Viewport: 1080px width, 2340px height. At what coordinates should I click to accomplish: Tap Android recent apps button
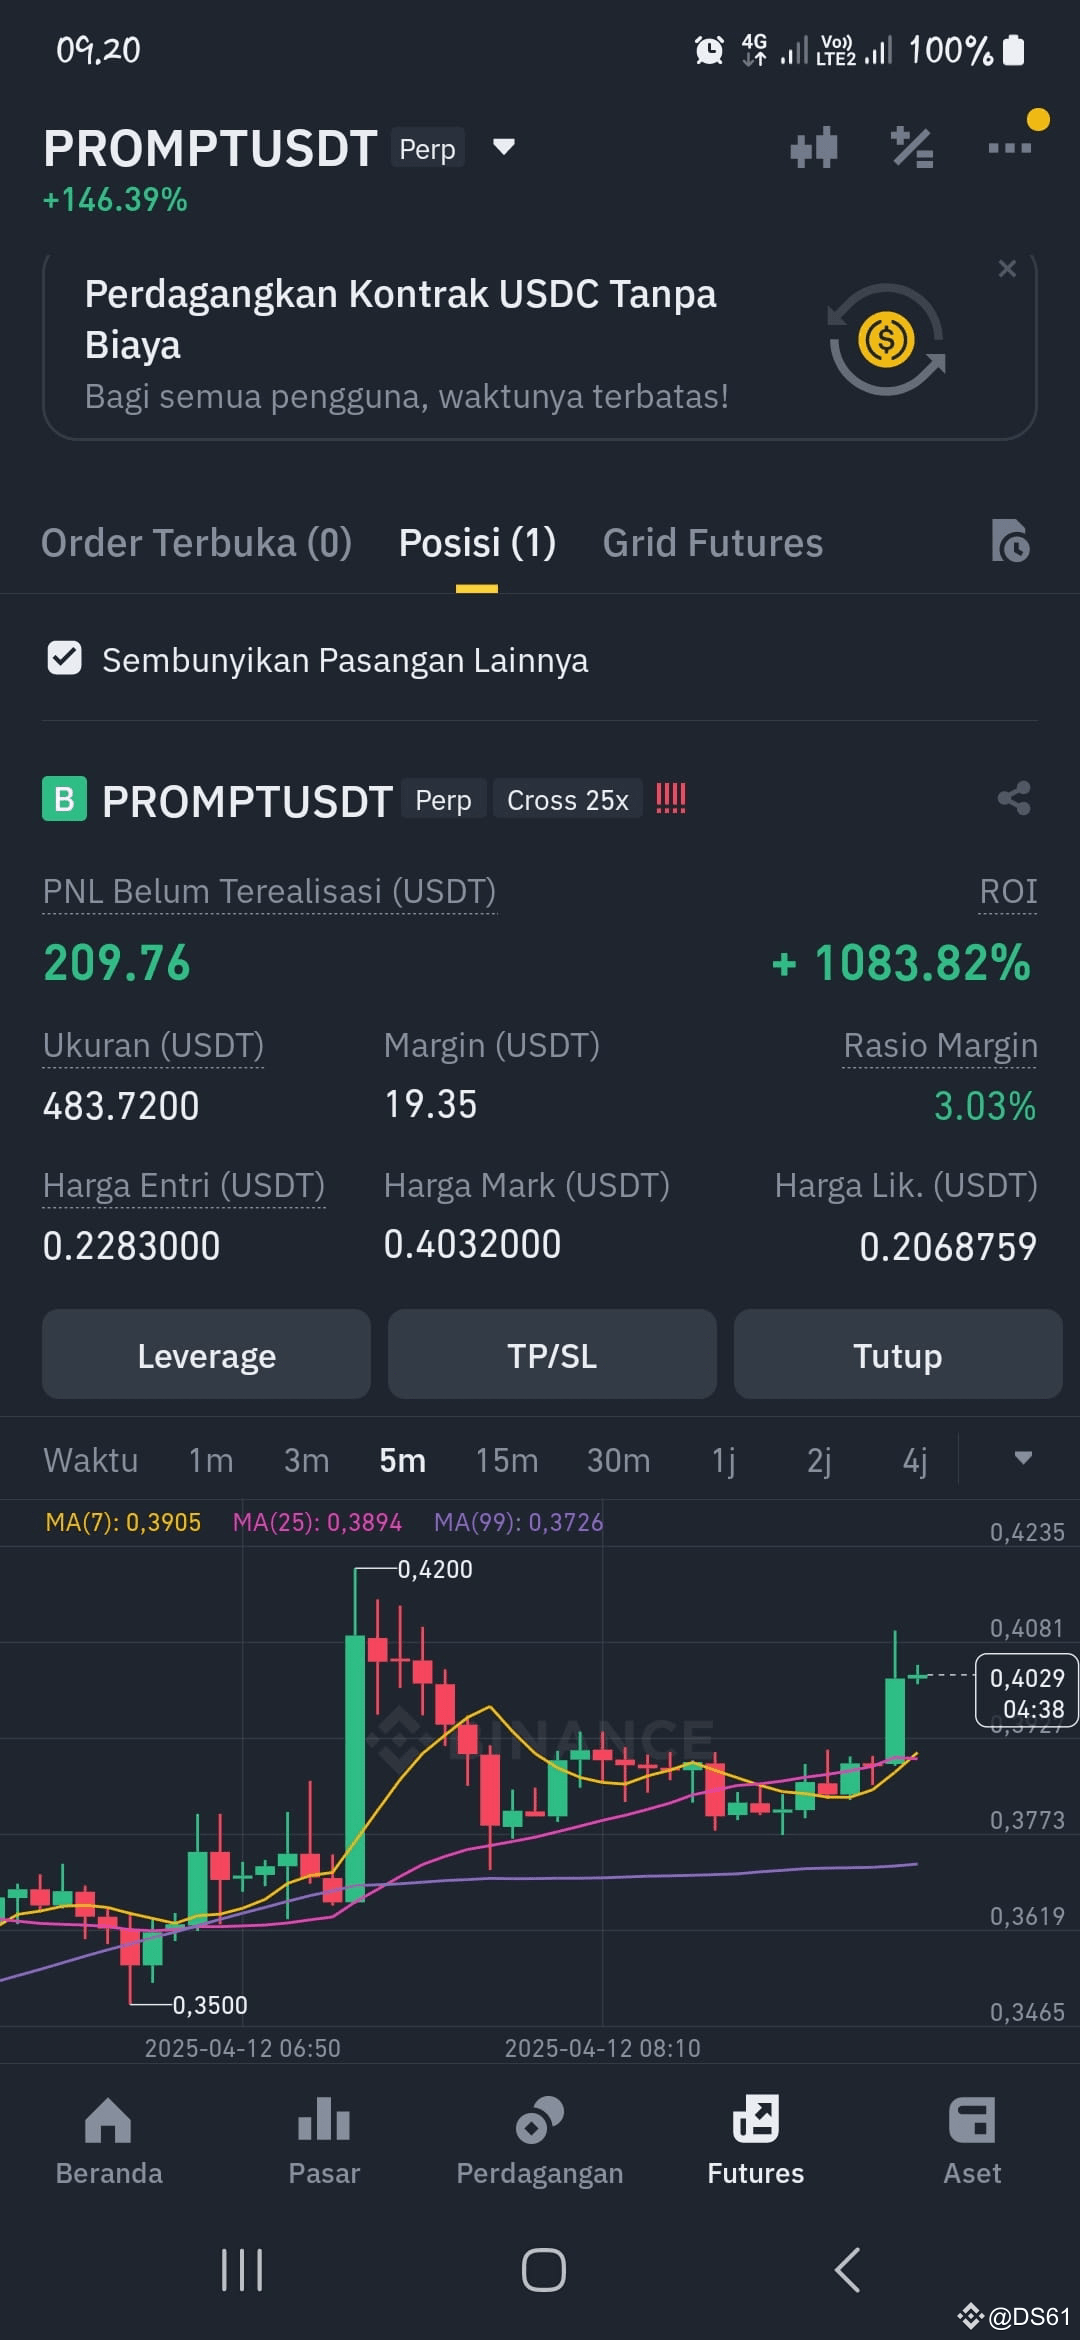242,2269
